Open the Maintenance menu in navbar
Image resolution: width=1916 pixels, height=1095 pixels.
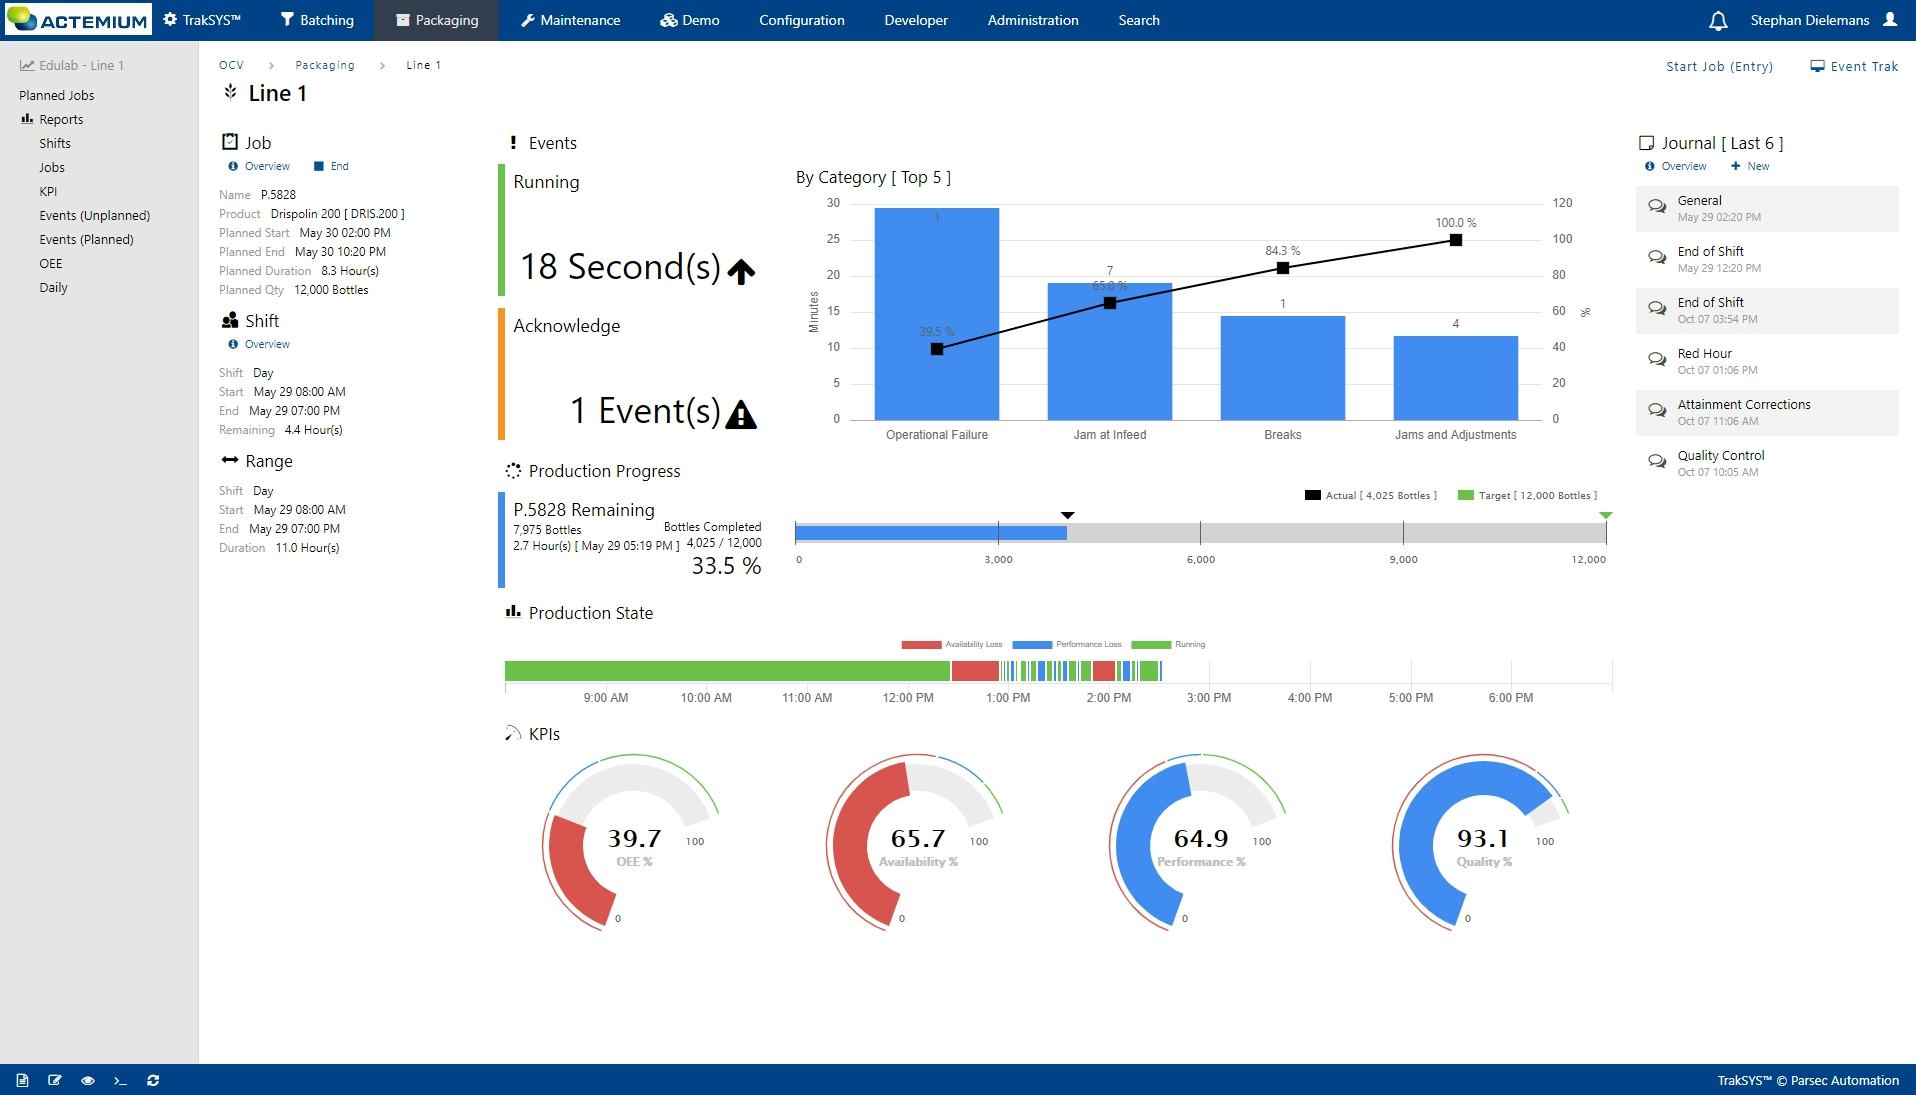[x=570, y=20]
